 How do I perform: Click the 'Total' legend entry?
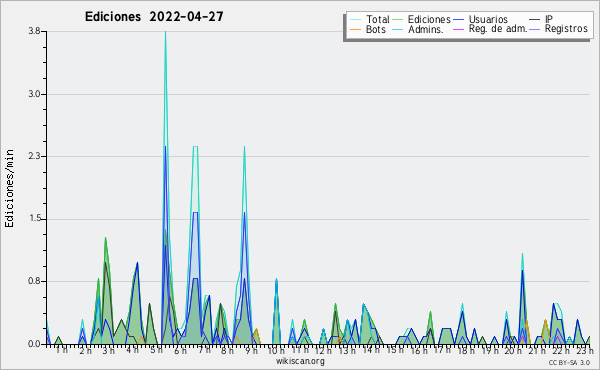pos(377,19)
